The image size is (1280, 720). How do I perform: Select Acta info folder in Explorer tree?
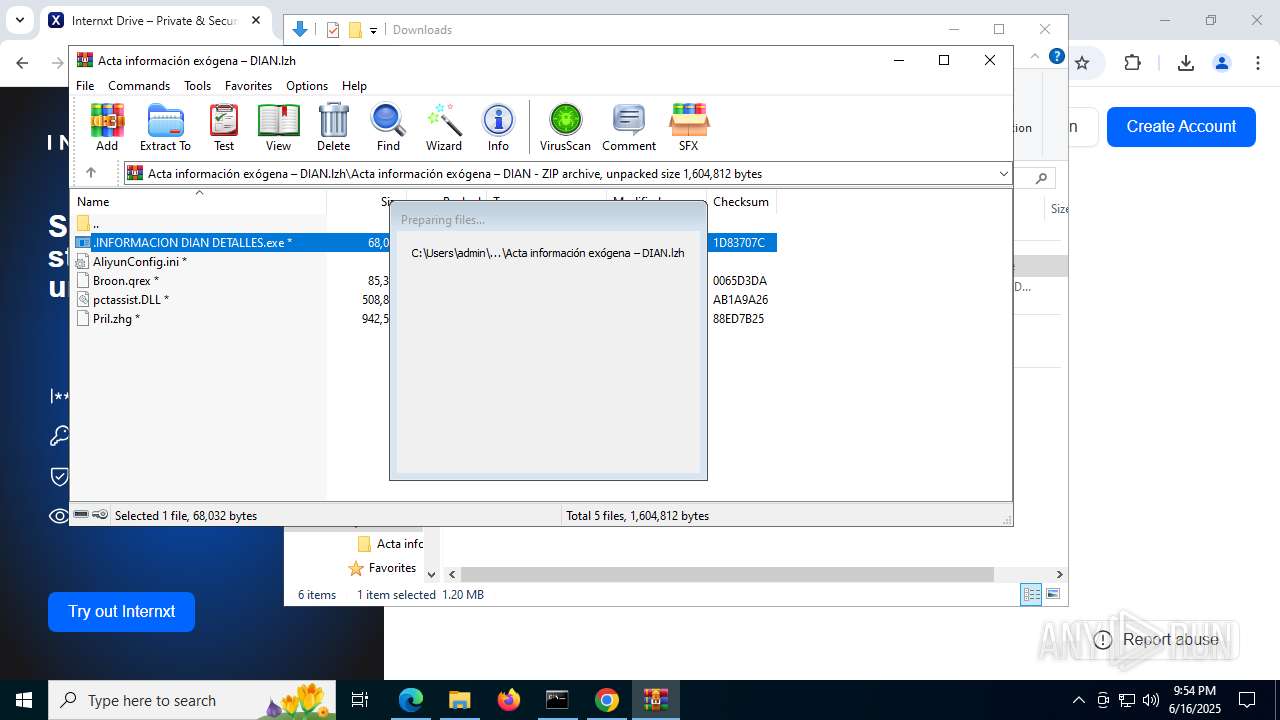[x=390, y=544]
